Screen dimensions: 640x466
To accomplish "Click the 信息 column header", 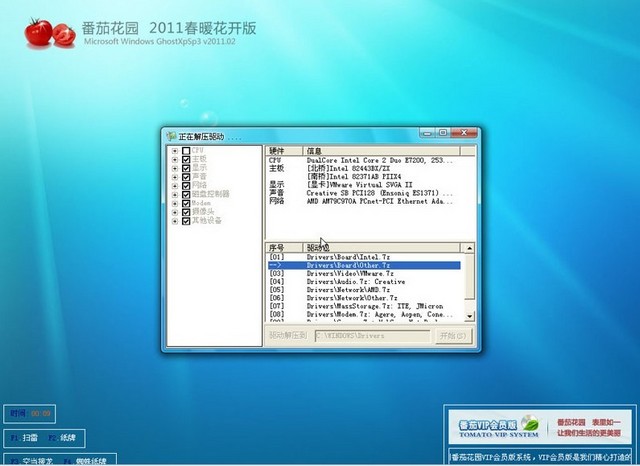I will click(381, 151).
